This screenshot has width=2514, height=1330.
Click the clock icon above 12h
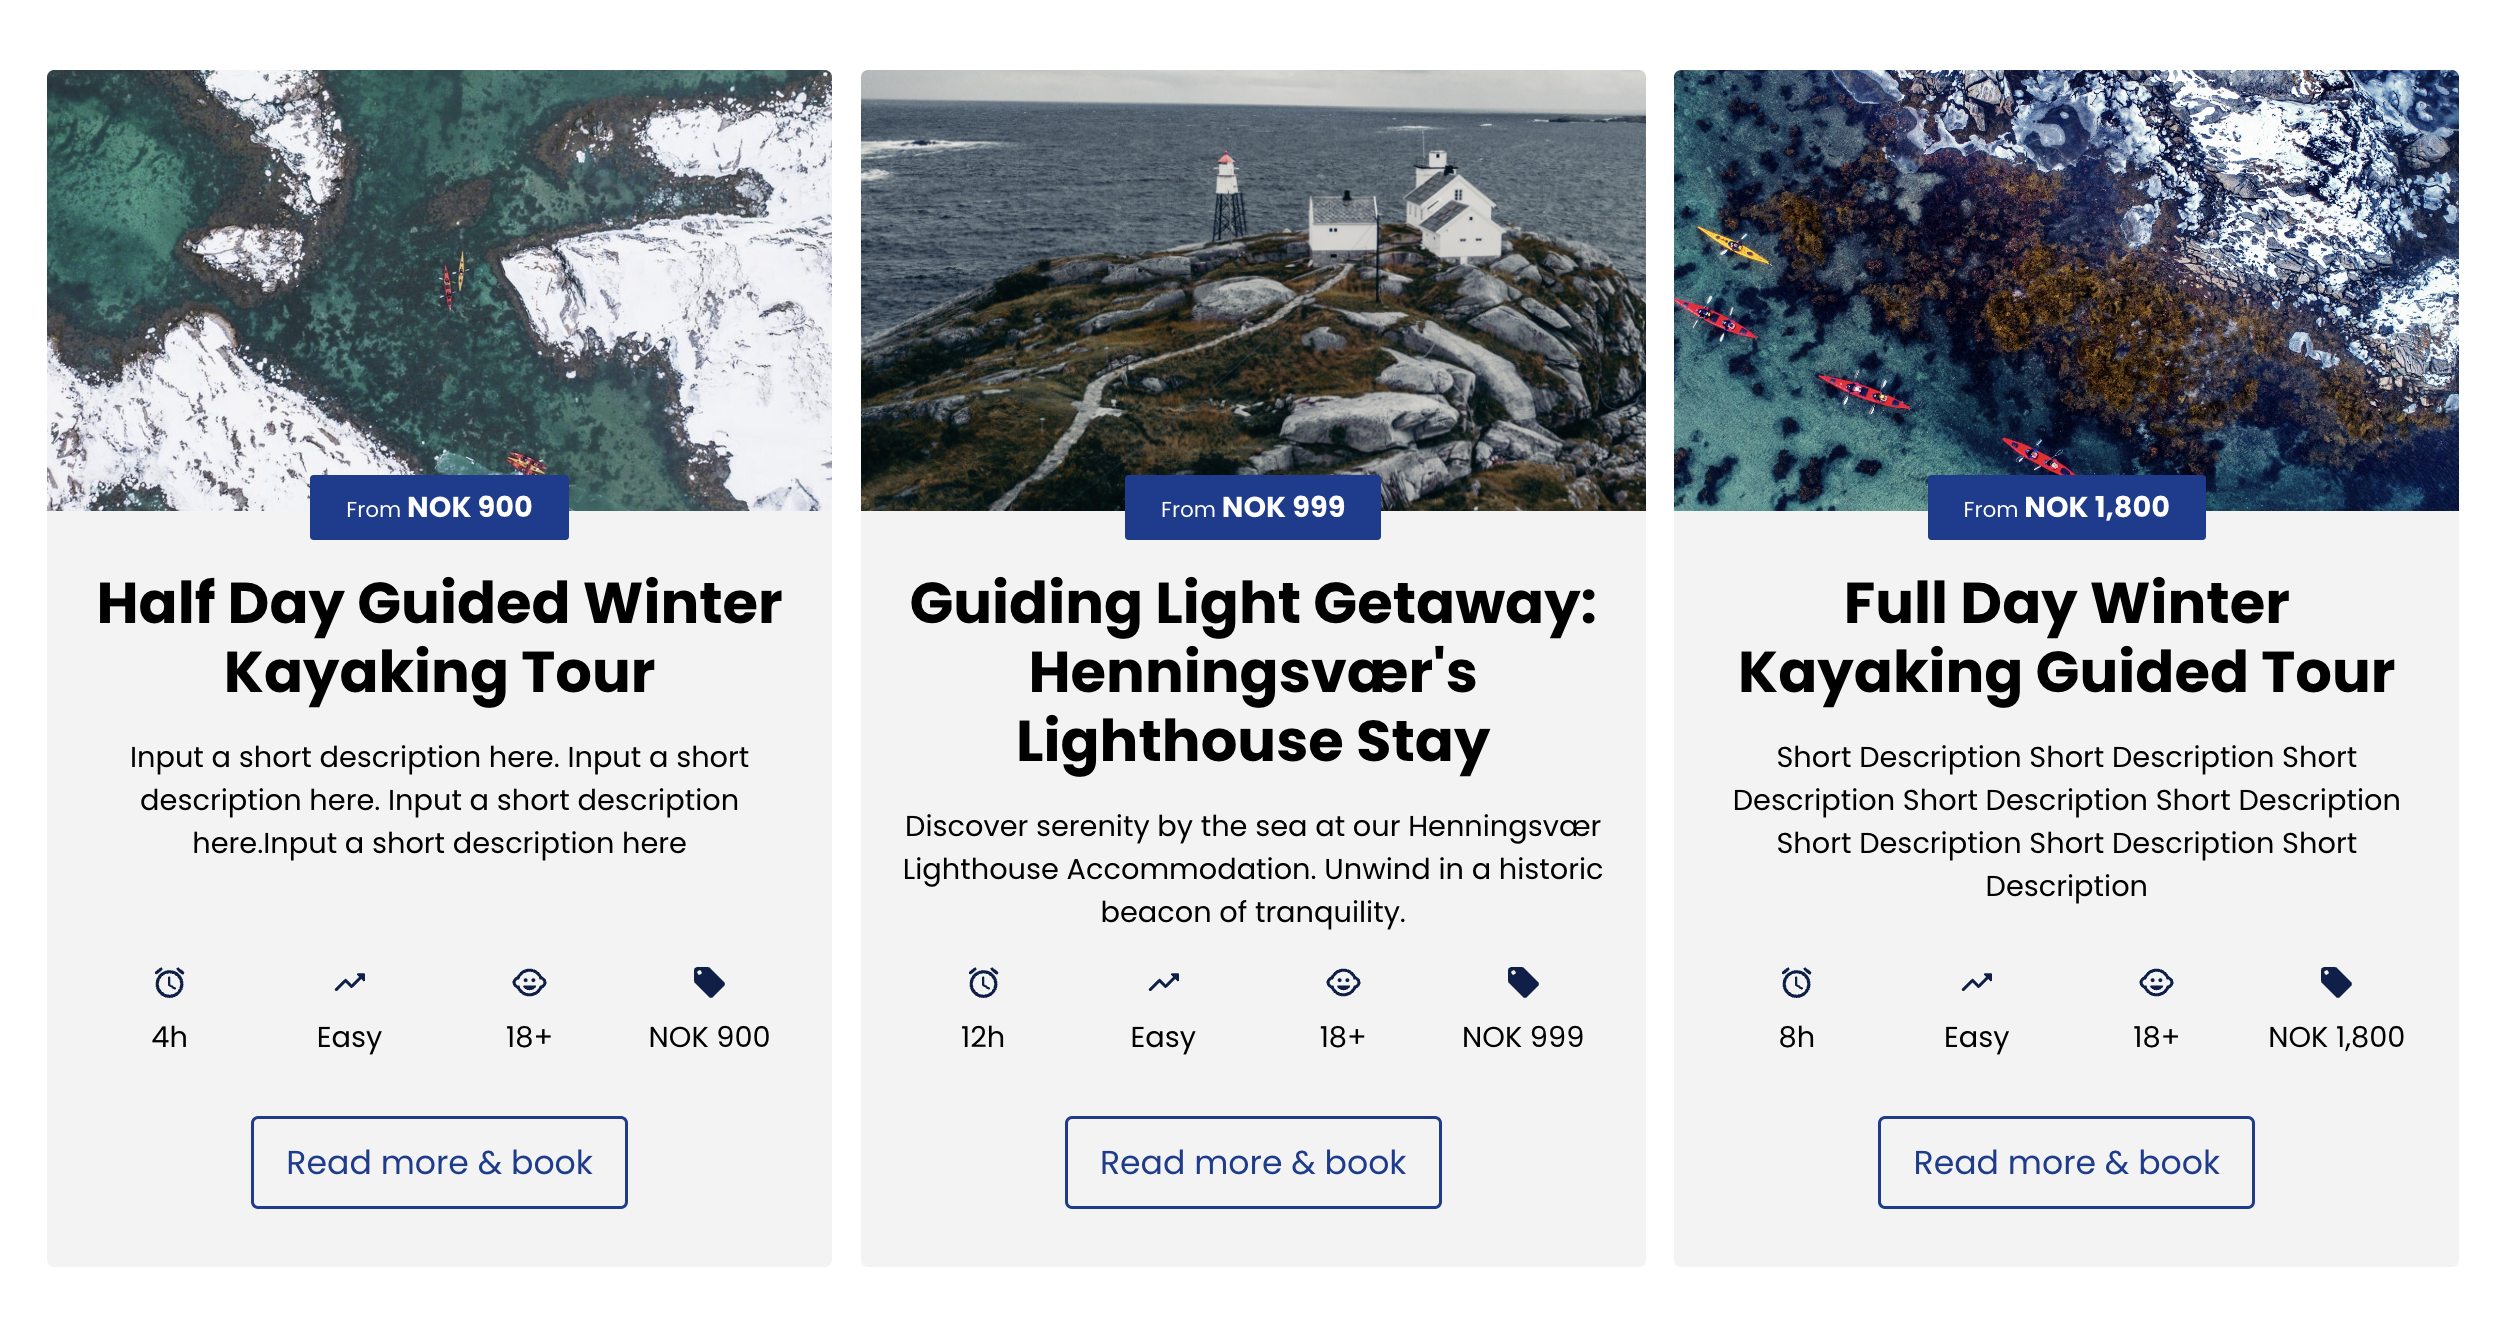tap(983, 982)
